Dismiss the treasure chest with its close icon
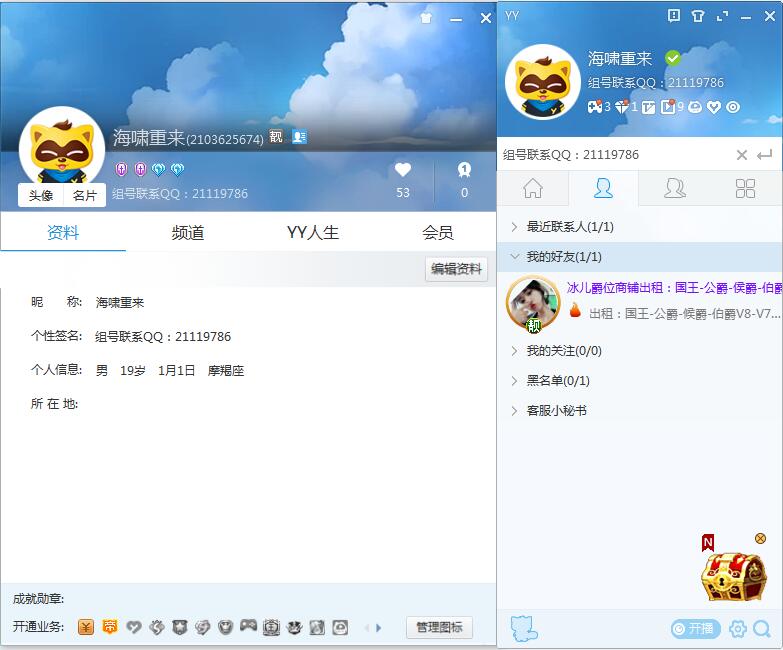 click(760, 538)
